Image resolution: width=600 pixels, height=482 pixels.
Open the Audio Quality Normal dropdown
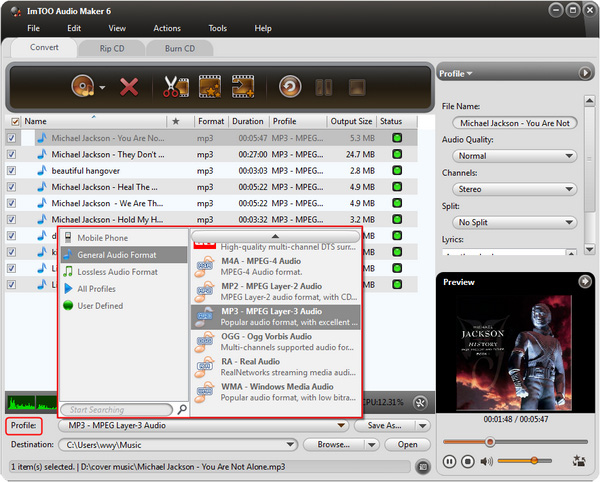point(515,156)
